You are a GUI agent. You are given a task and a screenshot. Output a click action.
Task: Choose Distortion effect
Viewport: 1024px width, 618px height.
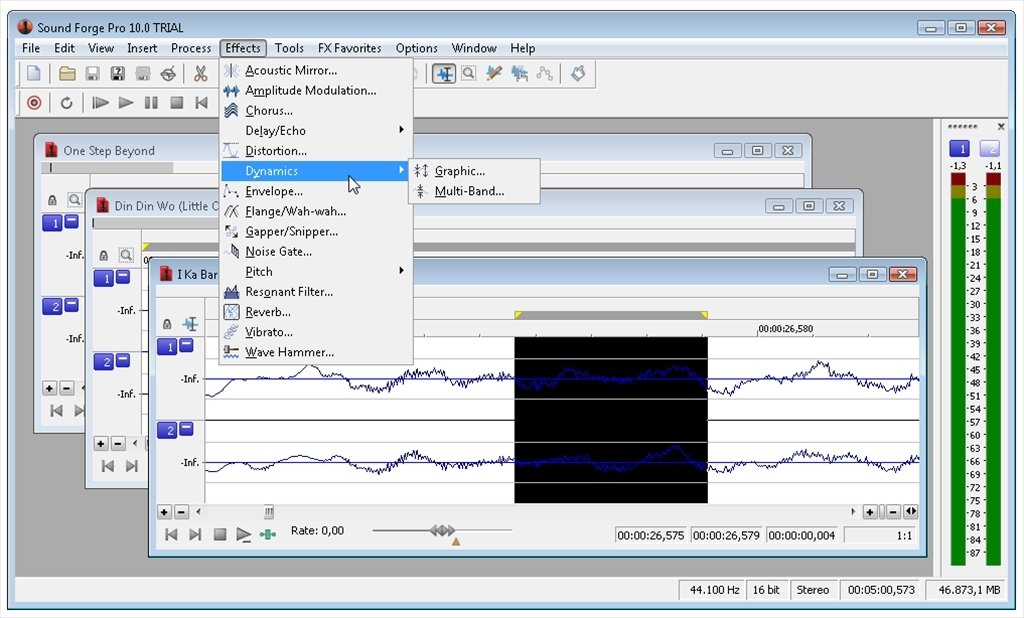[x=317, y=151]
